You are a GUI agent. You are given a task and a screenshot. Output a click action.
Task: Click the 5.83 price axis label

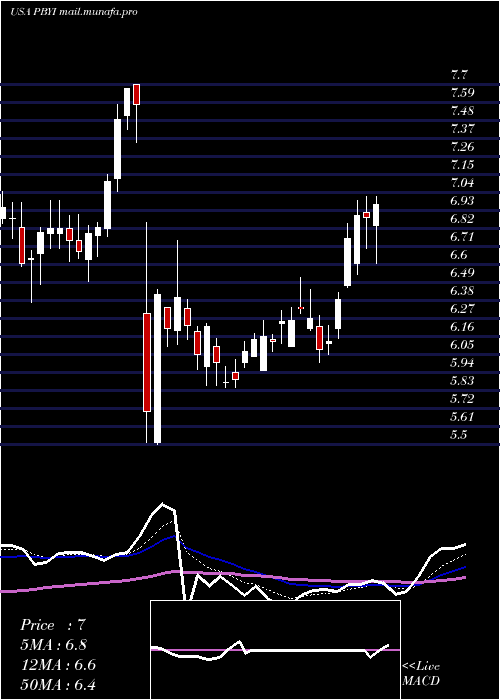pyautogui.click(x=462, y=380)
